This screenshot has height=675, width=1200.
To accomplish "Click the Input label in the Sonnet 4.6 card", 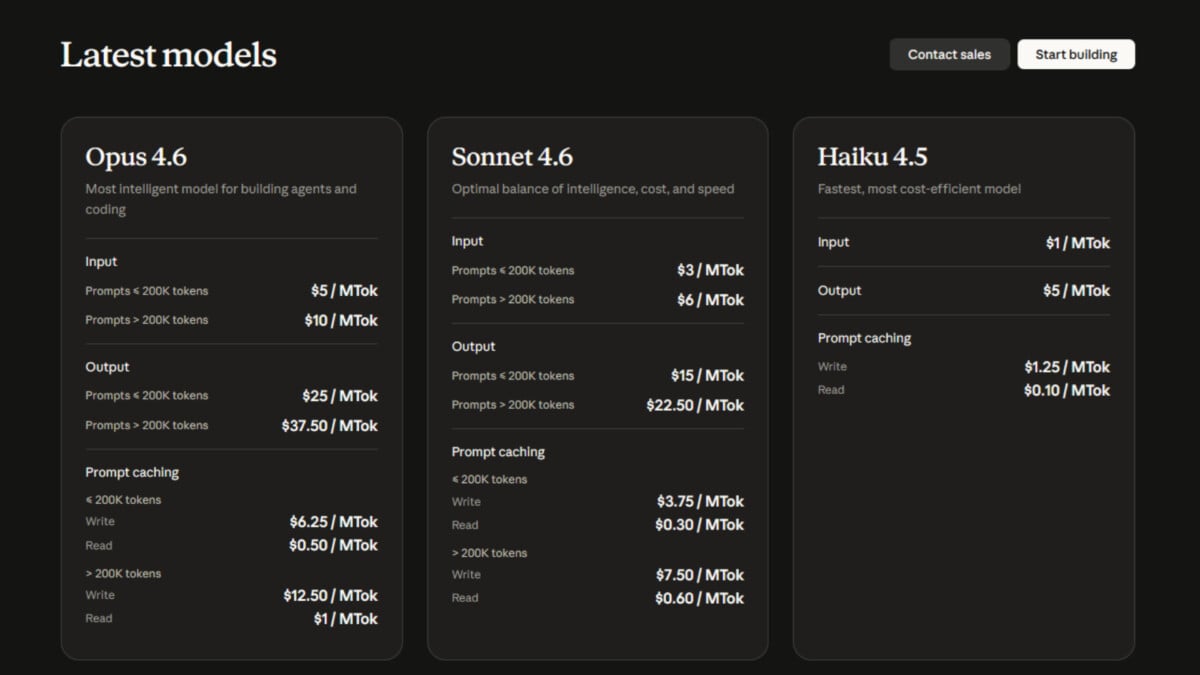I will [x=467, y=241].
